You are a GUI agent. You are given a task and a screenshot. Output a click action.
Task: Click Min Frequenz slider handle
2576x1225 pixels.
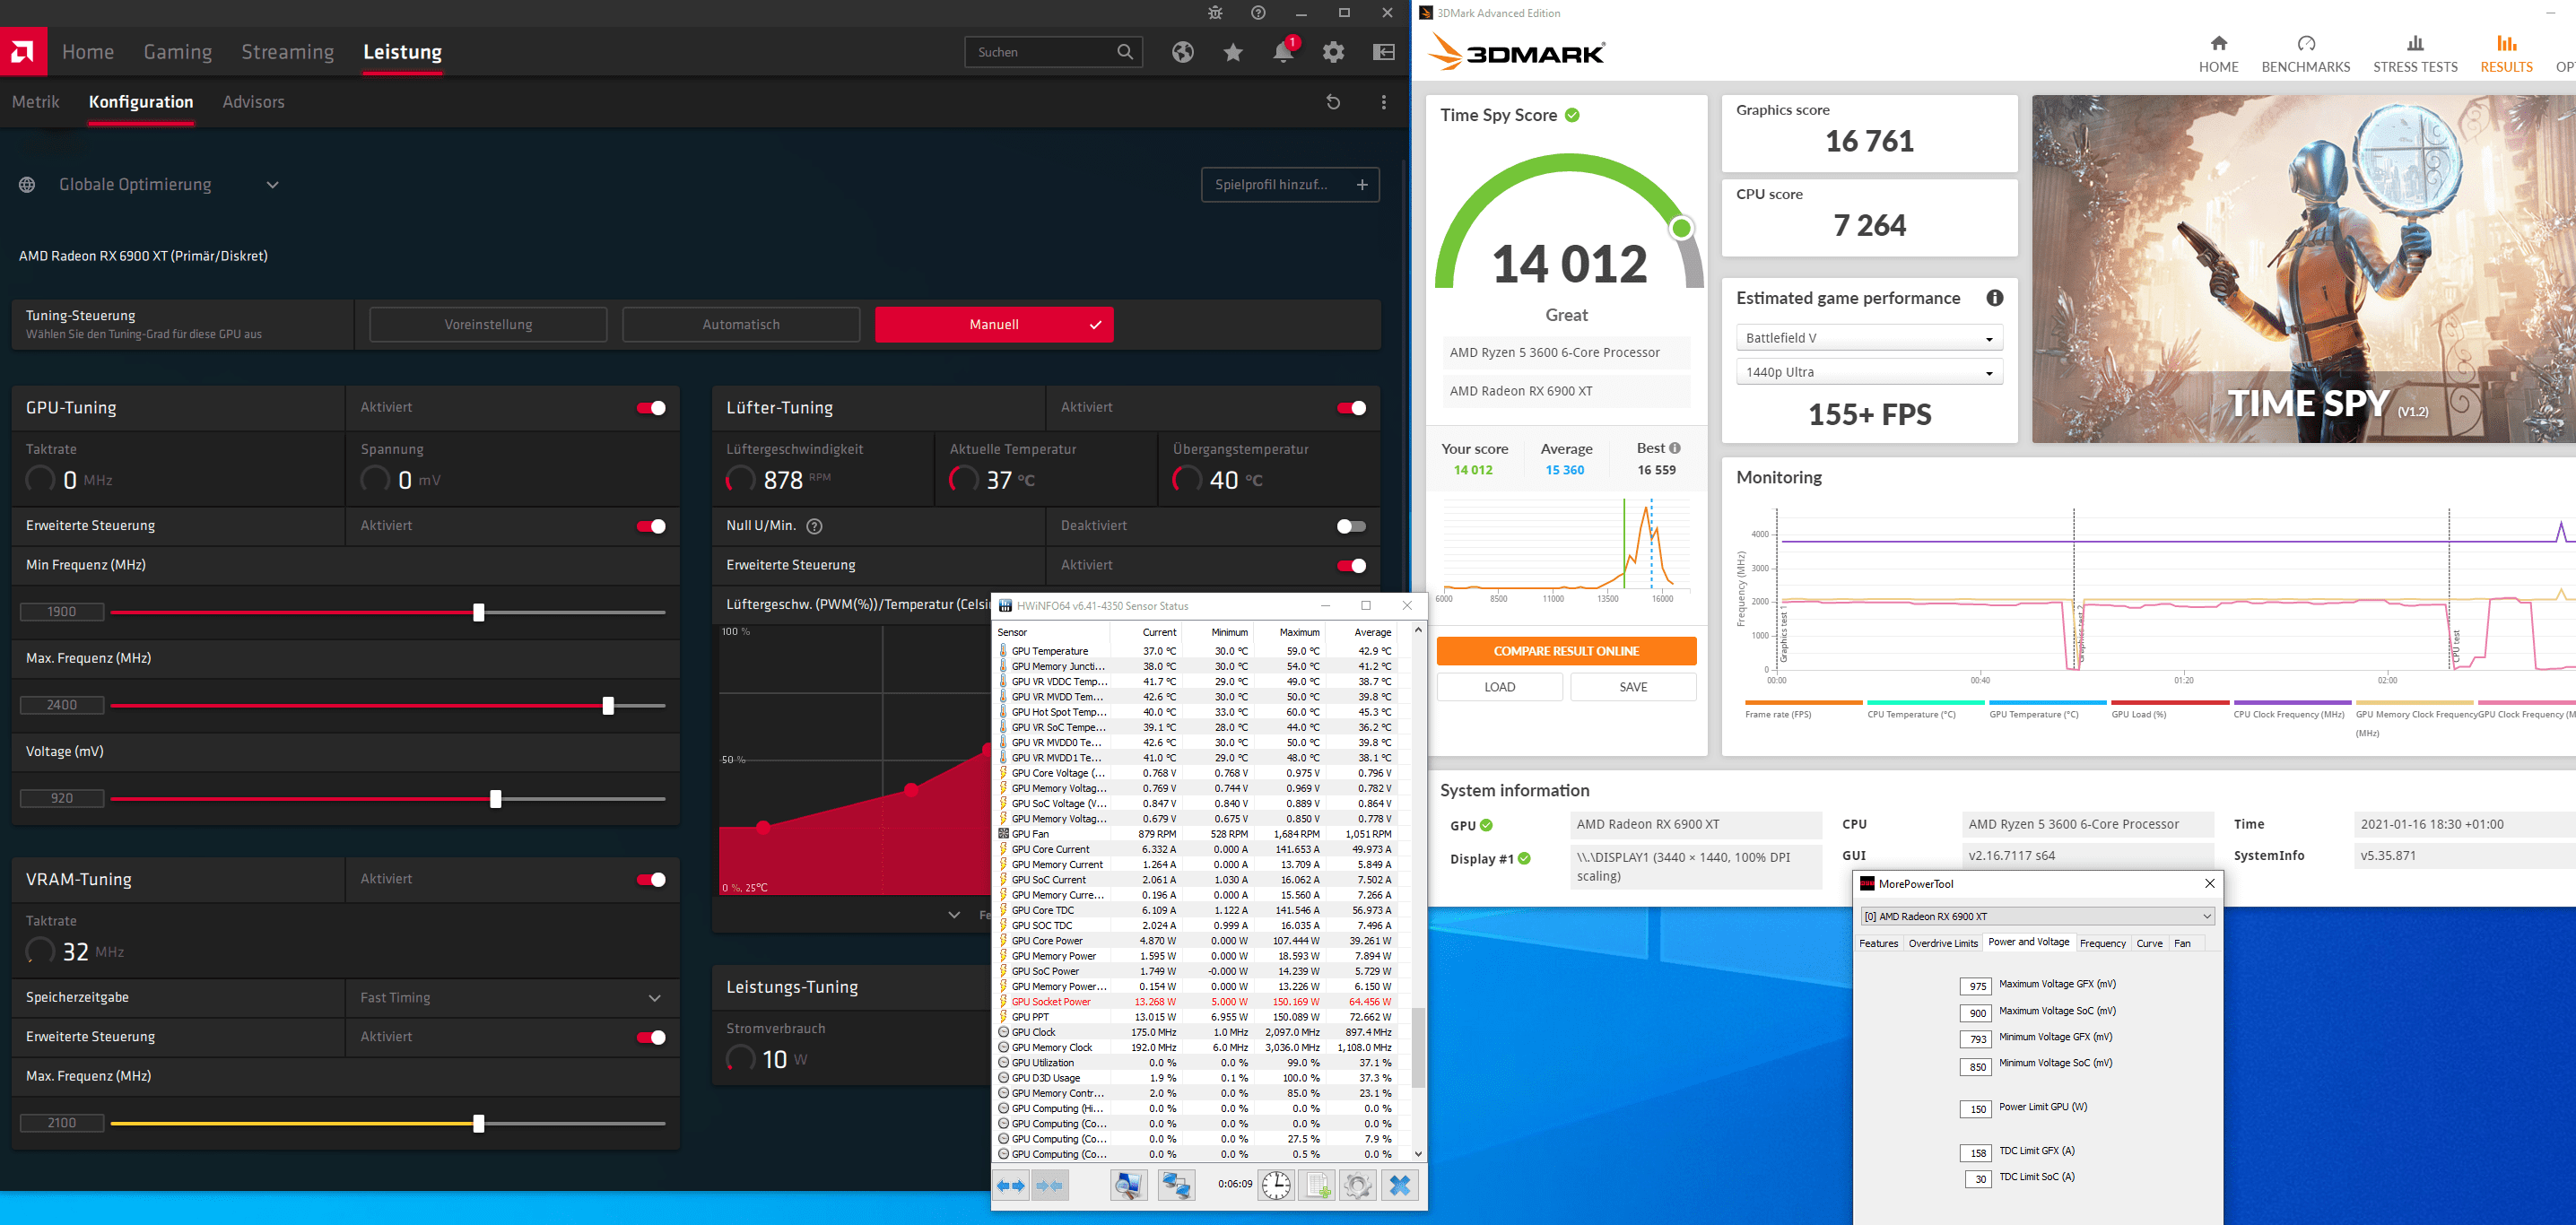coord(478,612)
